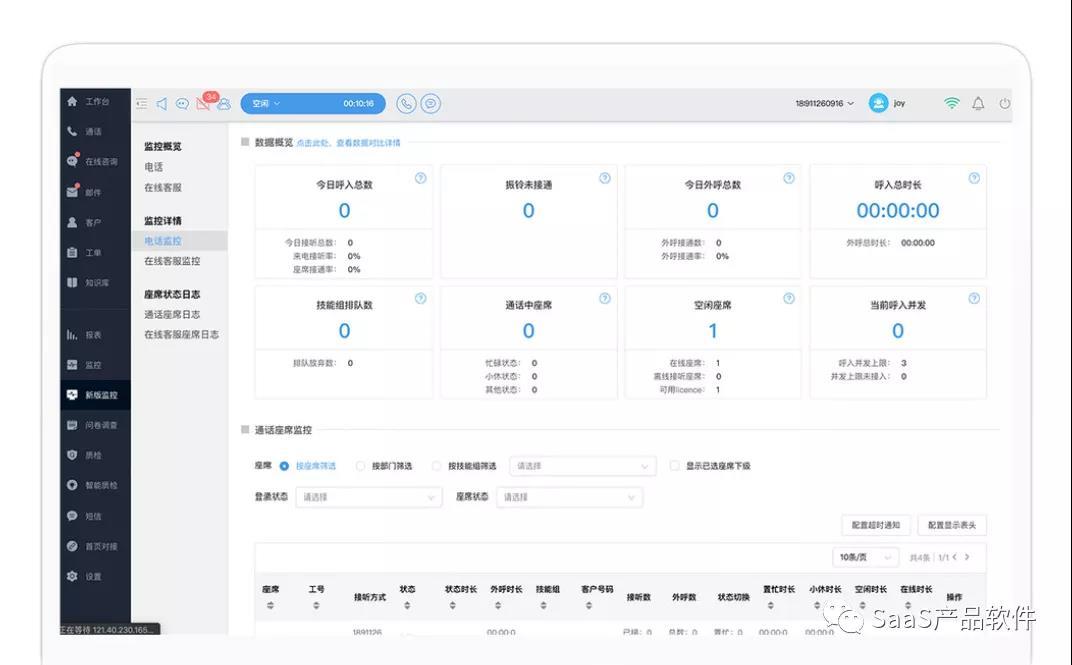This screenshot has width=1072, height=665.
Task: Select the 按座席筛选 radio button
Action: click(284, 466)
